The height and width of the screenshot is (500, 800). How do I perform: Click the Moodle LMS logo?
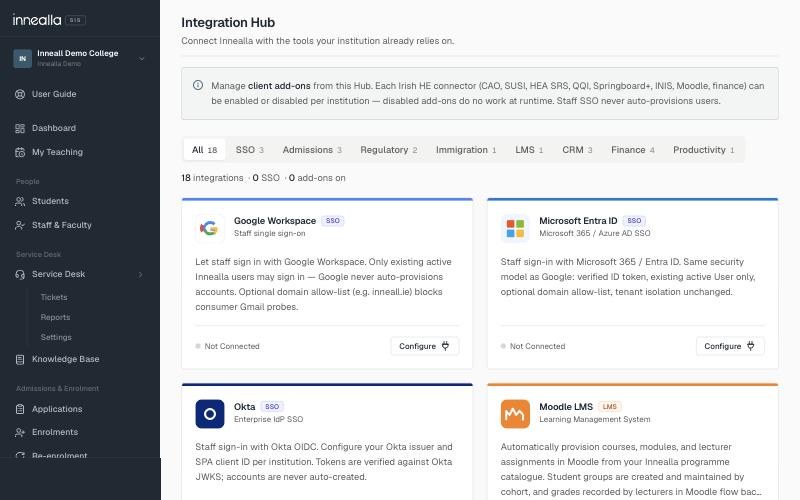515,414
